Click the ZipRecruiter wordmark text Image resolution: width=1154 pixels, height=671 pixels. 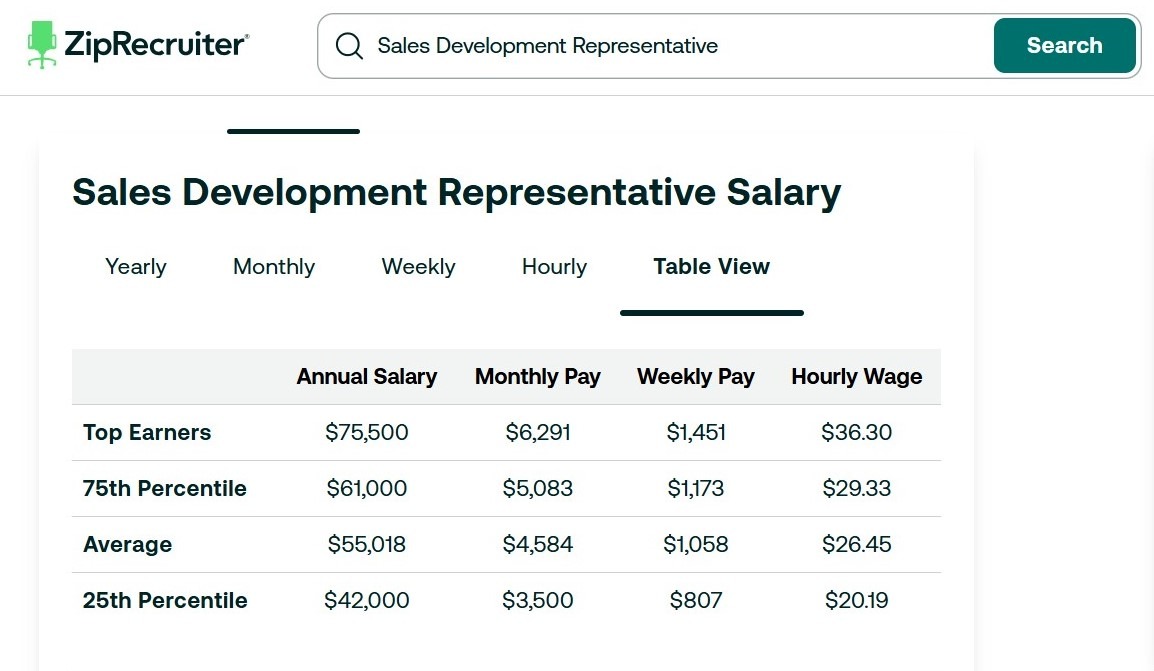point(156,45)
